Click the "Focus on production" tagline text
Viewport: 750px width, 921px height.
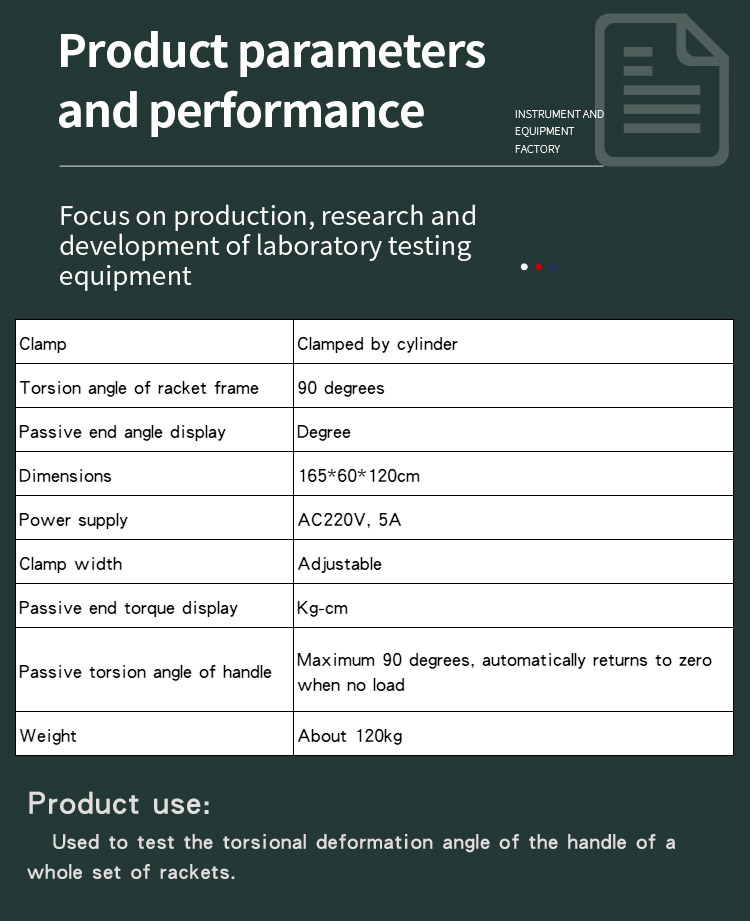click(x=267, y=245)
